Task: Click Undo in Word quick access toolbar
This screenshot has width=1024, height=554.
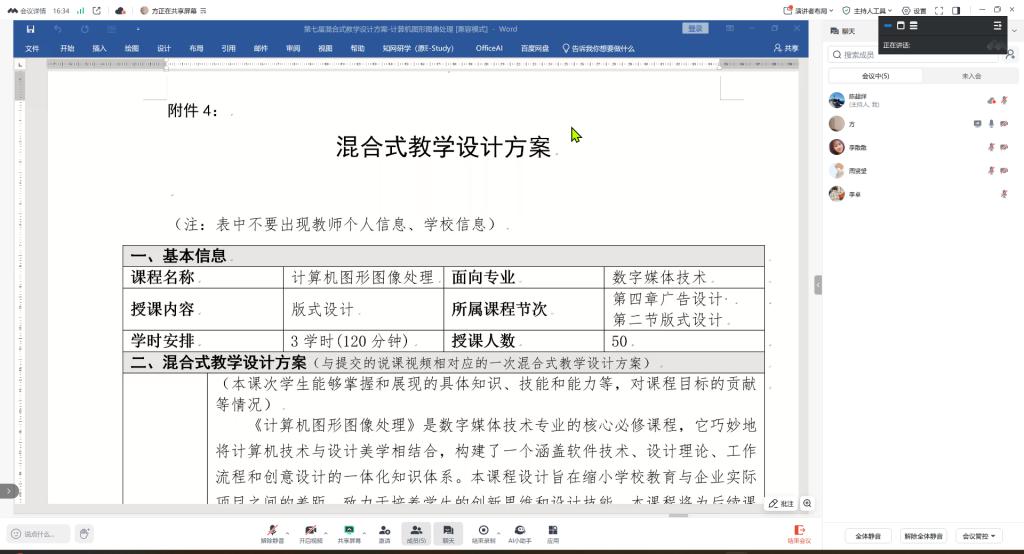Action: click(57, 29)
